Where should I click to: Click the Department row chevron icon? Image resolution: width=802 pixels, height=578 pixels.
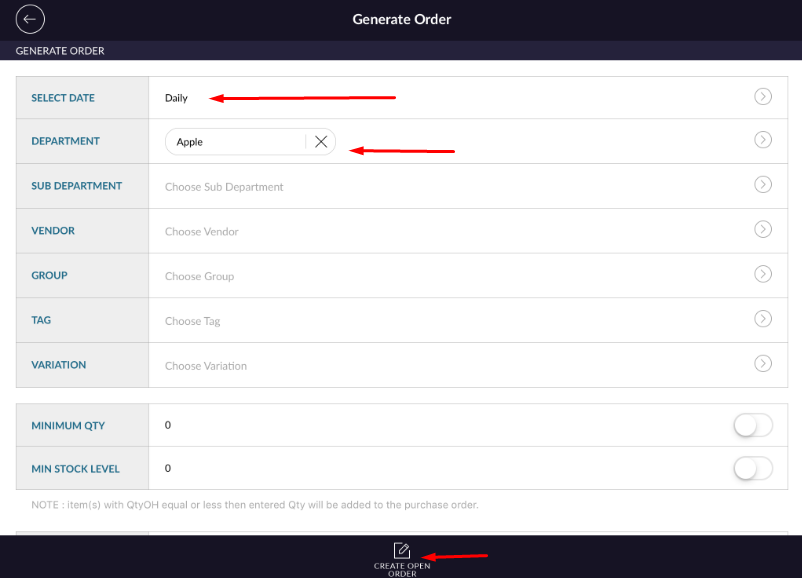[763, 140]
